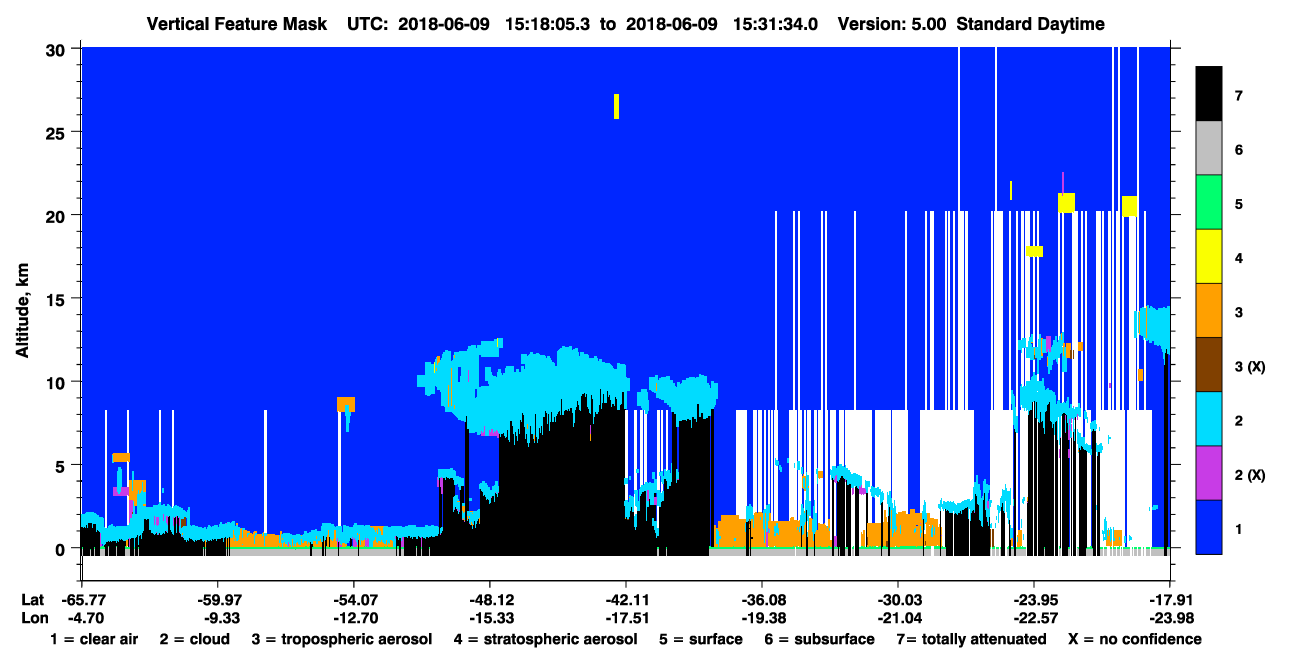
Task: Click the y-axis tick label 15
Action: point(57,299)
